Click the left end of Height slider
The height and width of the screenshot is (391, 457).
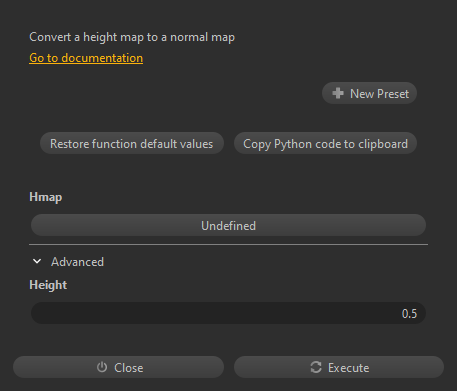37,313
